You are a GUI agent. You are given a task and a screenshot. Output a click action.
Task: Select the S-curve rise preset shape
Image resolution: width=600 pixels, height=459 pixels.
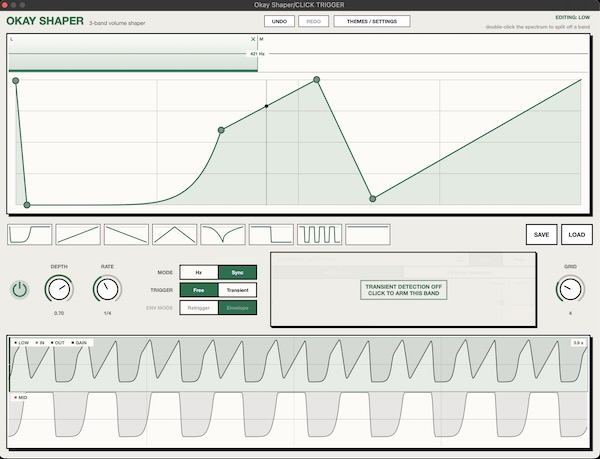coord(30,234)
